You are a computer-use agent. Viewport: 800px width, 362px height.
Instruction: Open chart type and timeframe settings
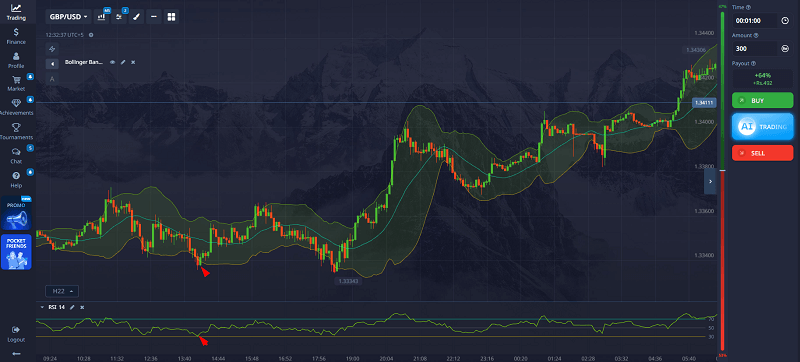102,17
